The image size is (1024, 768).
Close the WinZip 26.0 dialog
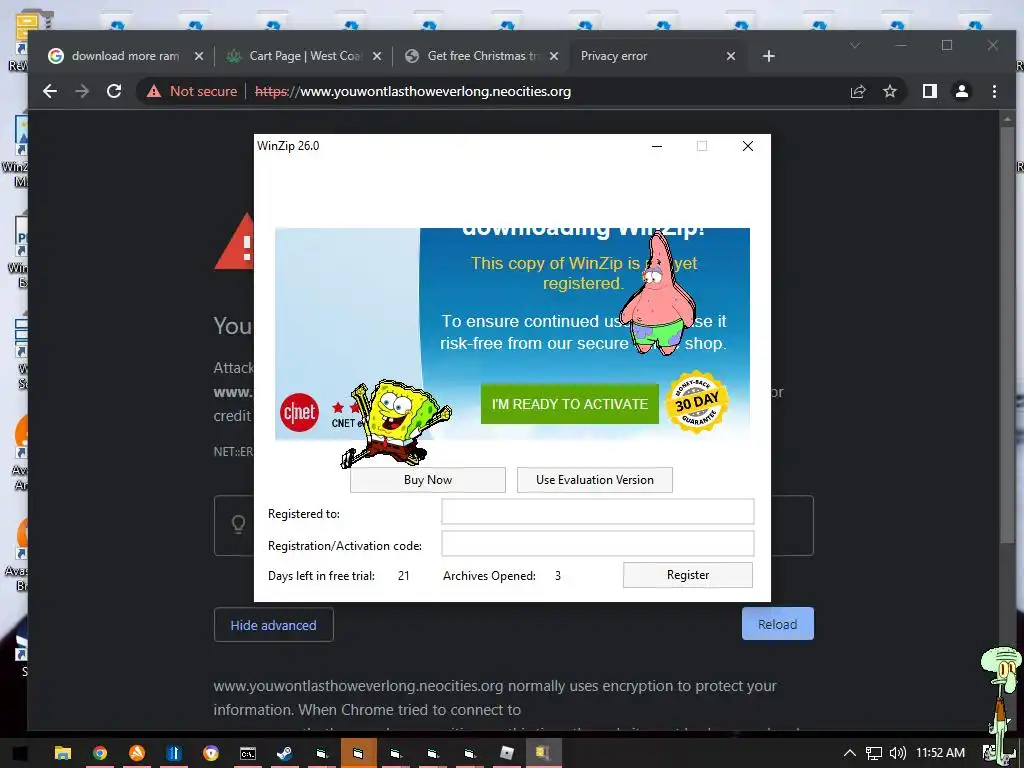pos(748,146)
